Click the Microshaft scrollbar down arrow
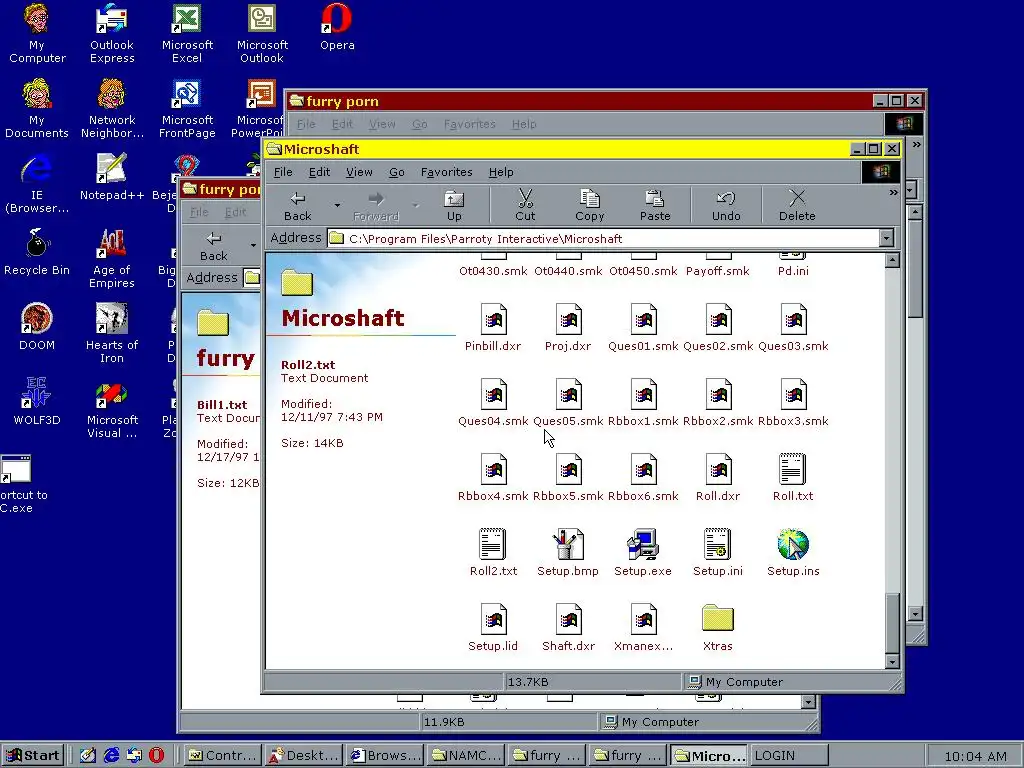 tap(892, 662)
